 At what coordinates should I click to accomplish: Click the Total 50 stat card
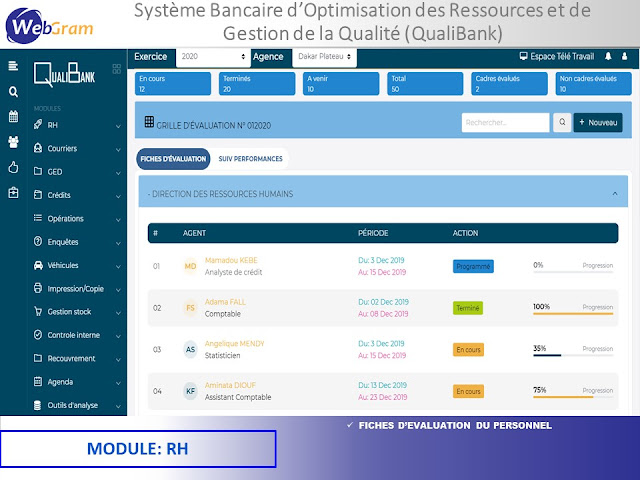(425, 83)
